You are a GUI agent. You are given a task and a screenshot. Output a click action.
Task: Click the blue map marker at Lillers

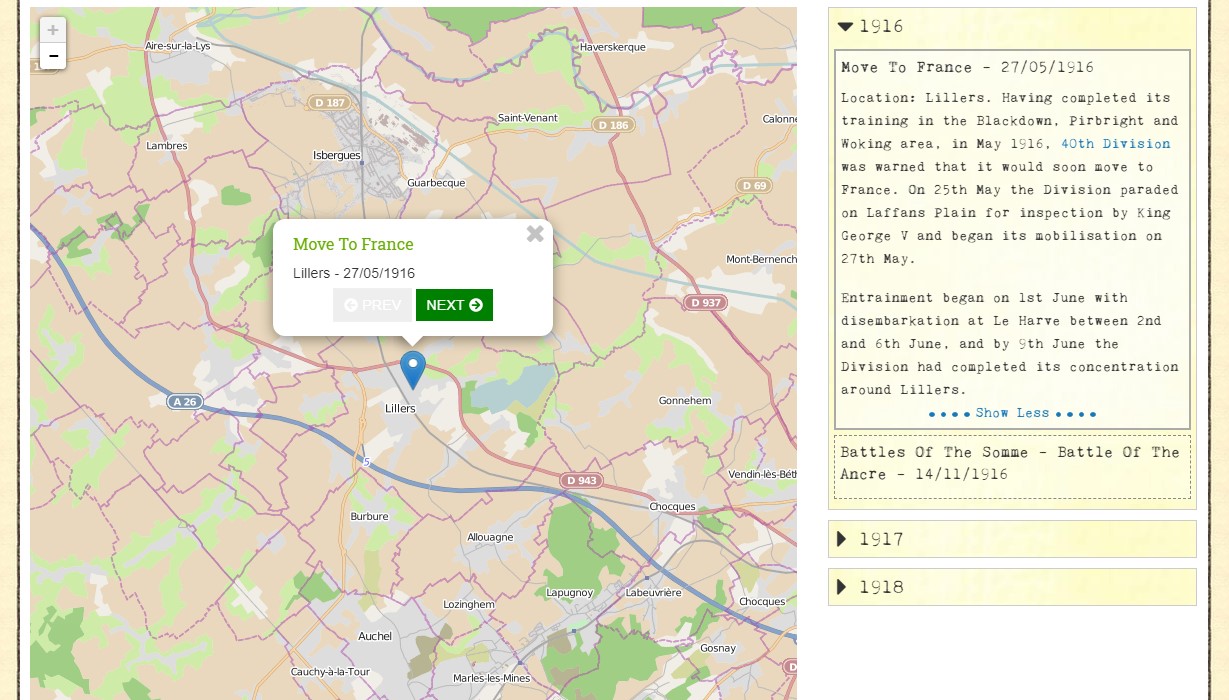[413, 369]
